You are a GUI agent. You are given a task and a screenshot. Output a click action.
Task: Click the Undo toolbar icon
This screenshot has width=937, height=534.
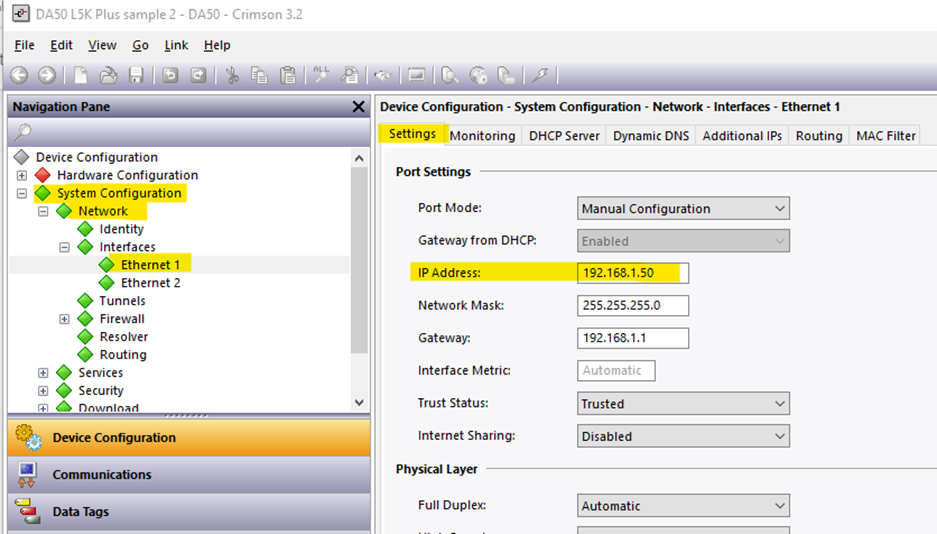(170, 75)
